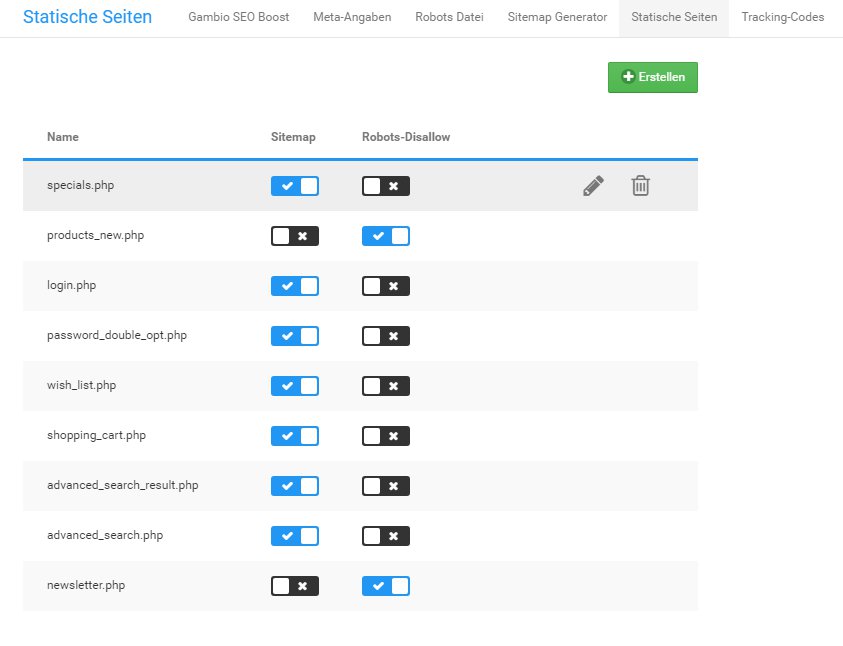Open the Robots Datei tab

(x=449, y=18)
